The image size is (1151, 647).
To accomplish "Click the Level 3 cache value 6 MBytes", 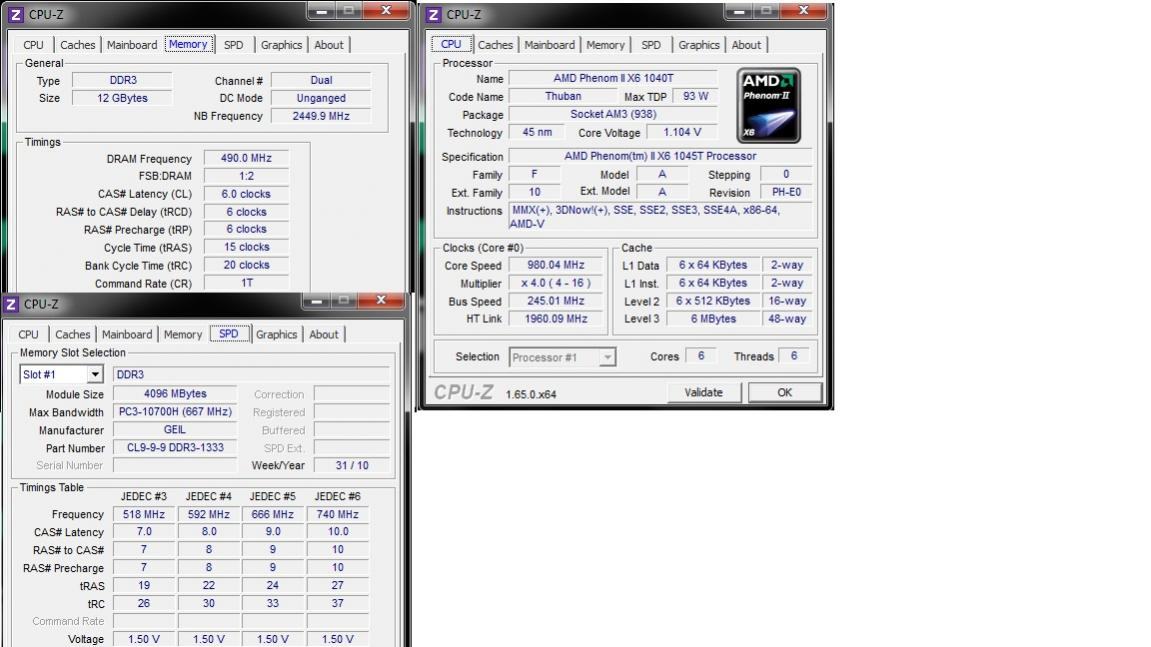I will pyautogui.click(x=713, y=319).
